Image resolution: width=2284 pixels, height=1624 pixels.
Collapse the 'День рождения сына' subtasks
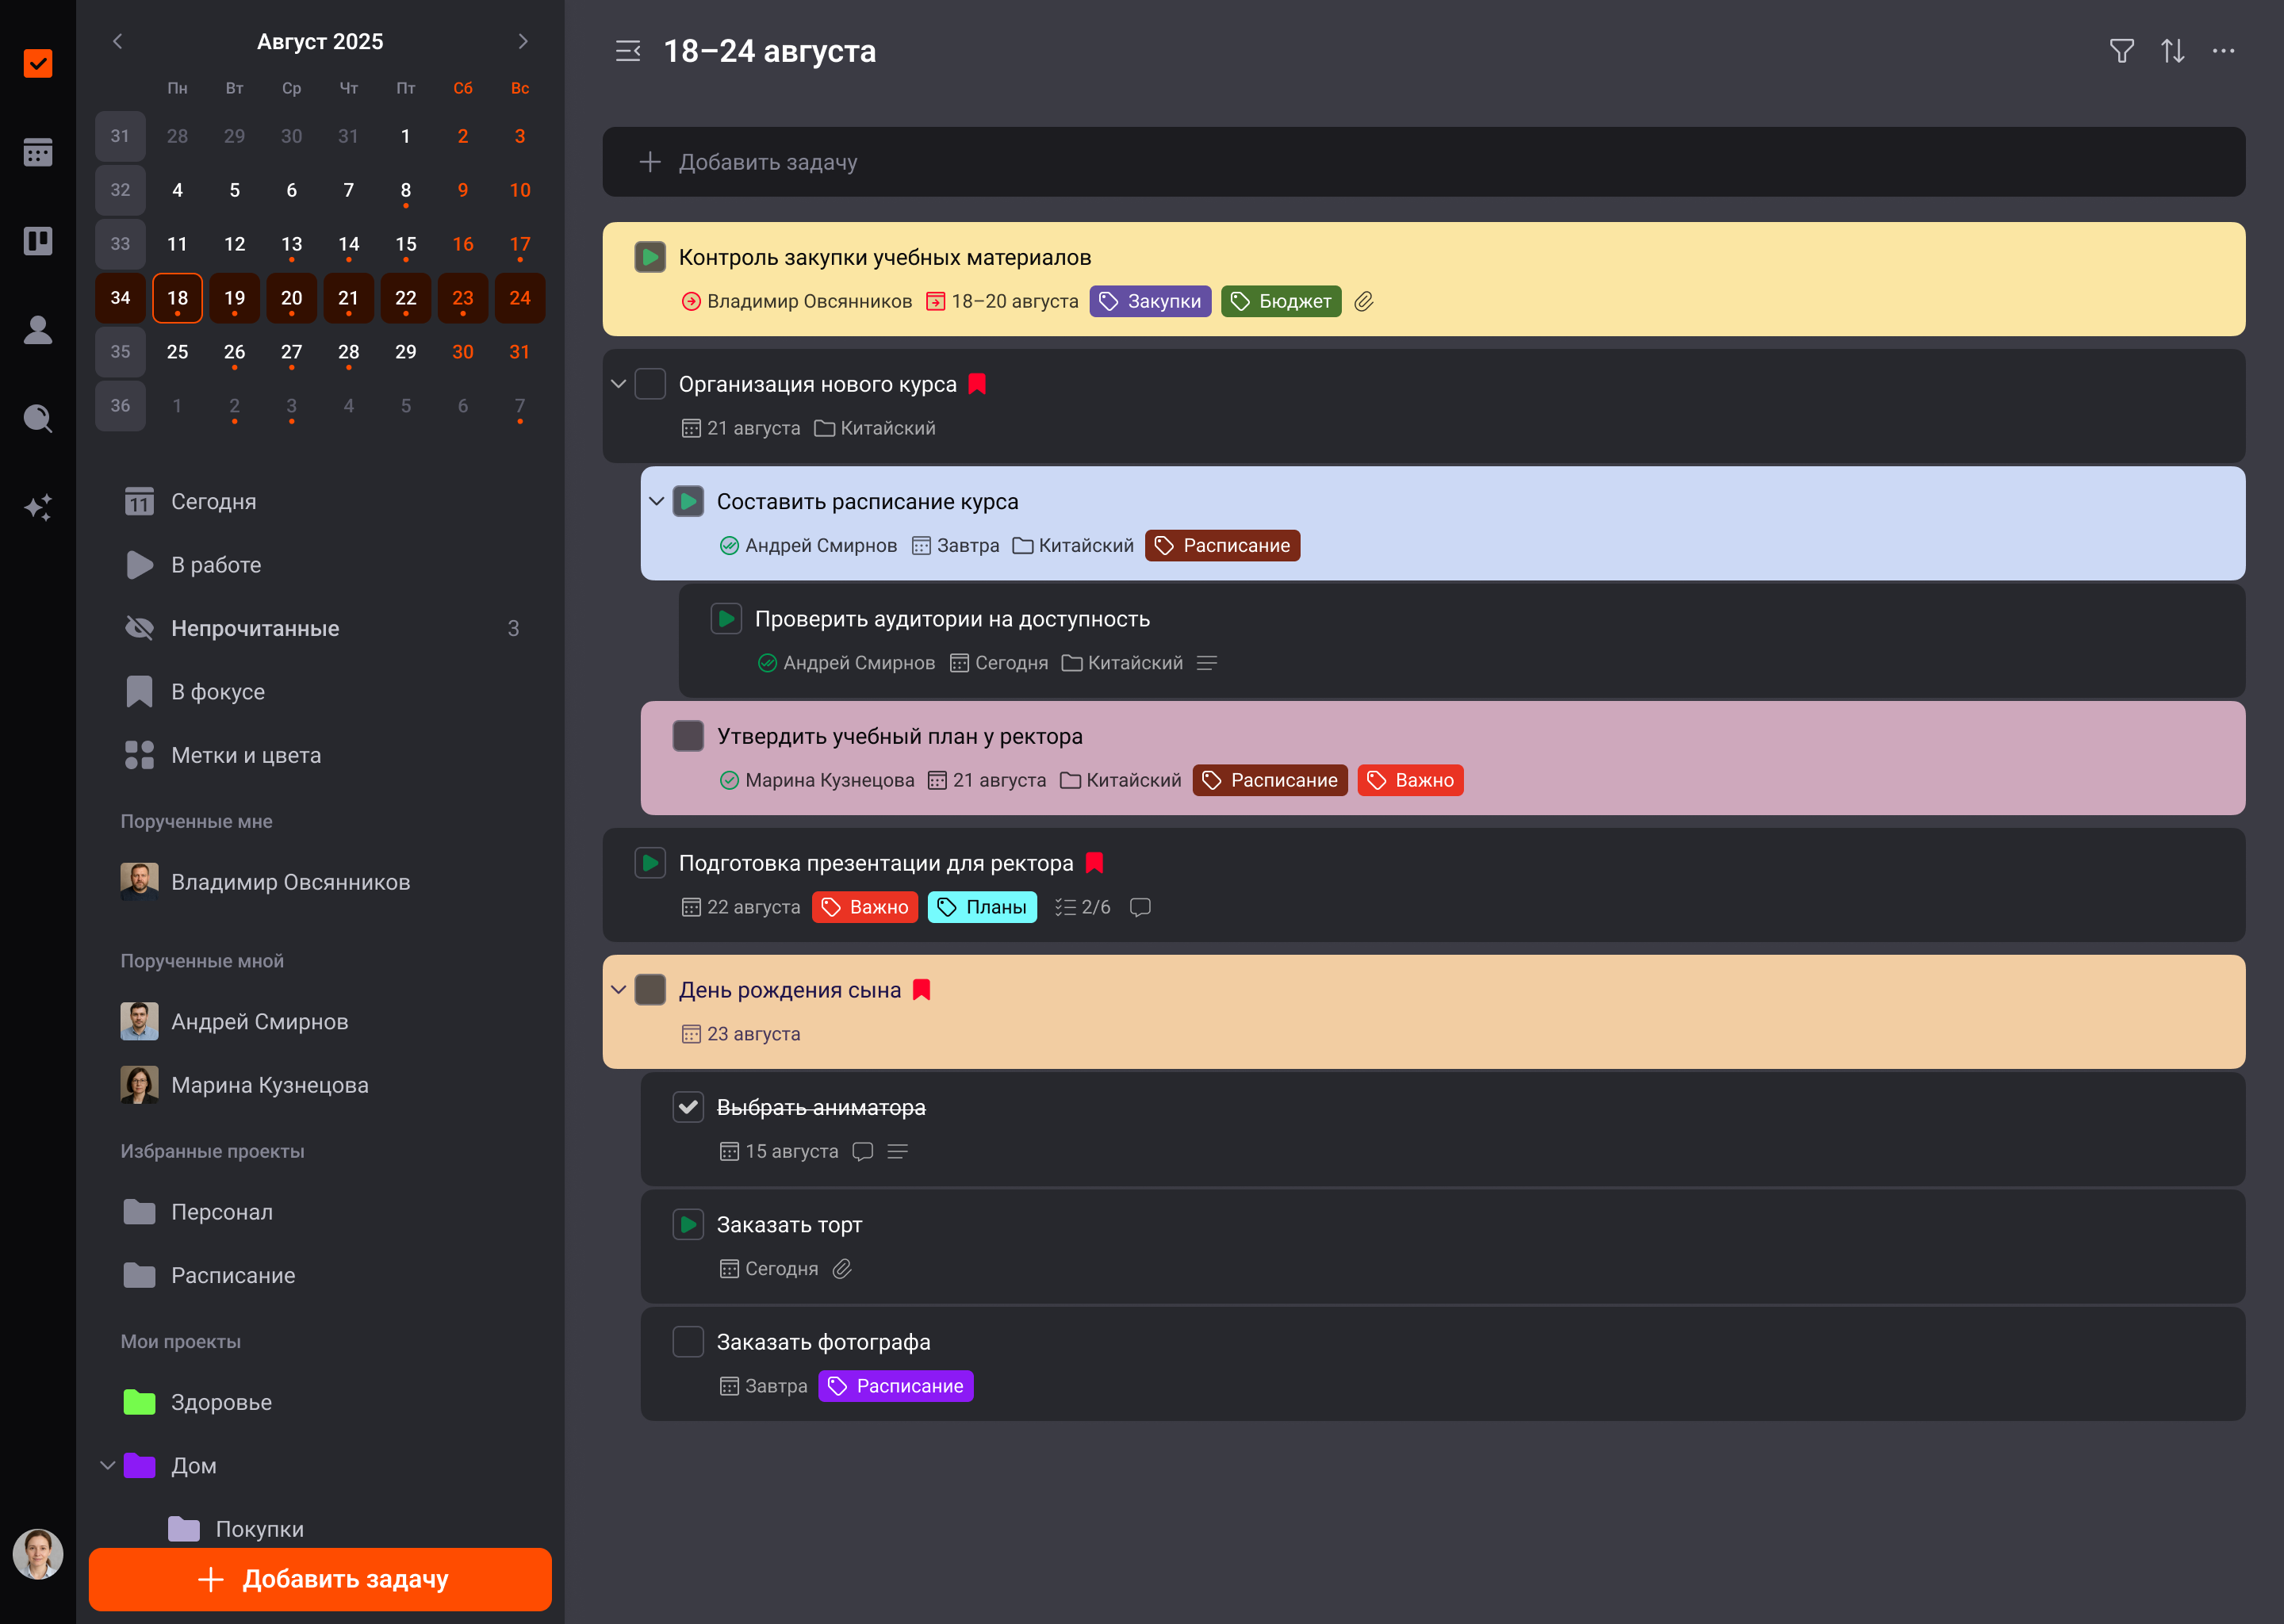[619, 990]
